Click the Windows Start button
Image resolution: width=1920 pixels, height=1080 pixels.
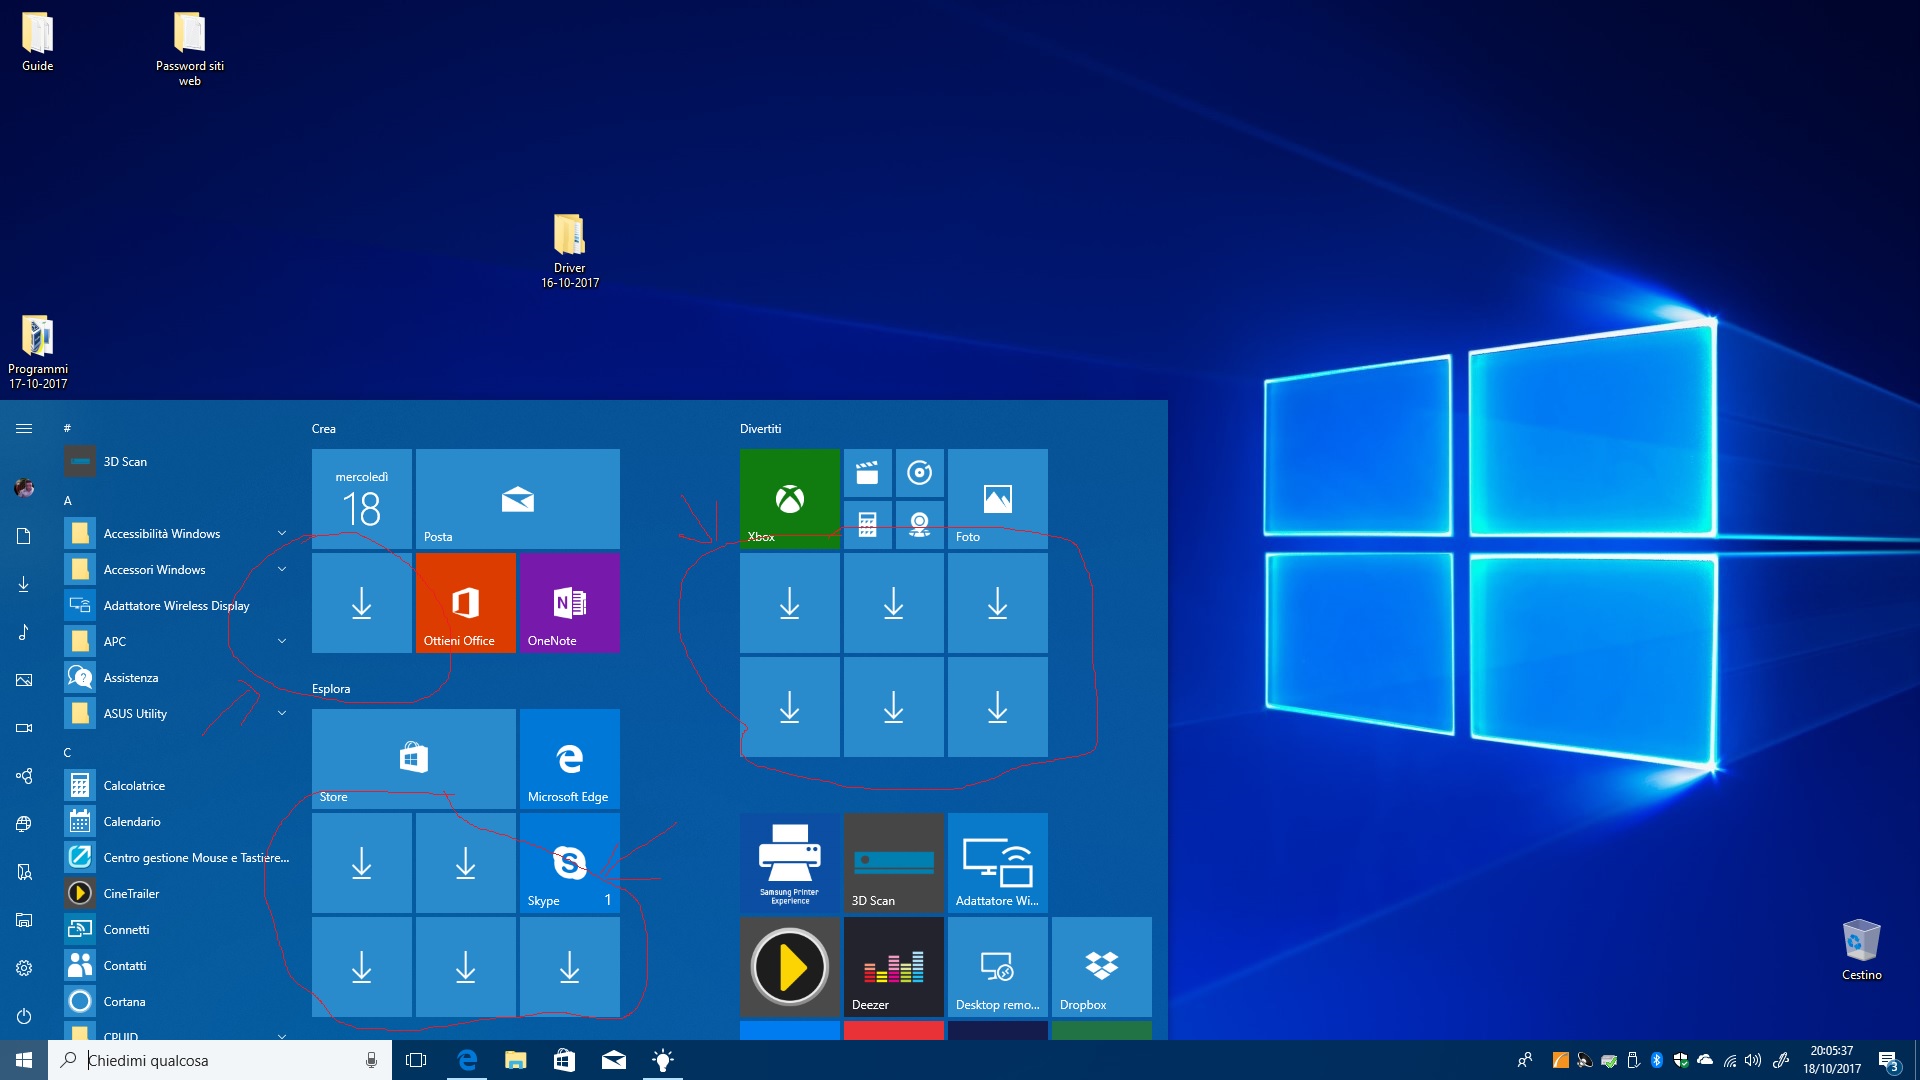[24, 1060]
